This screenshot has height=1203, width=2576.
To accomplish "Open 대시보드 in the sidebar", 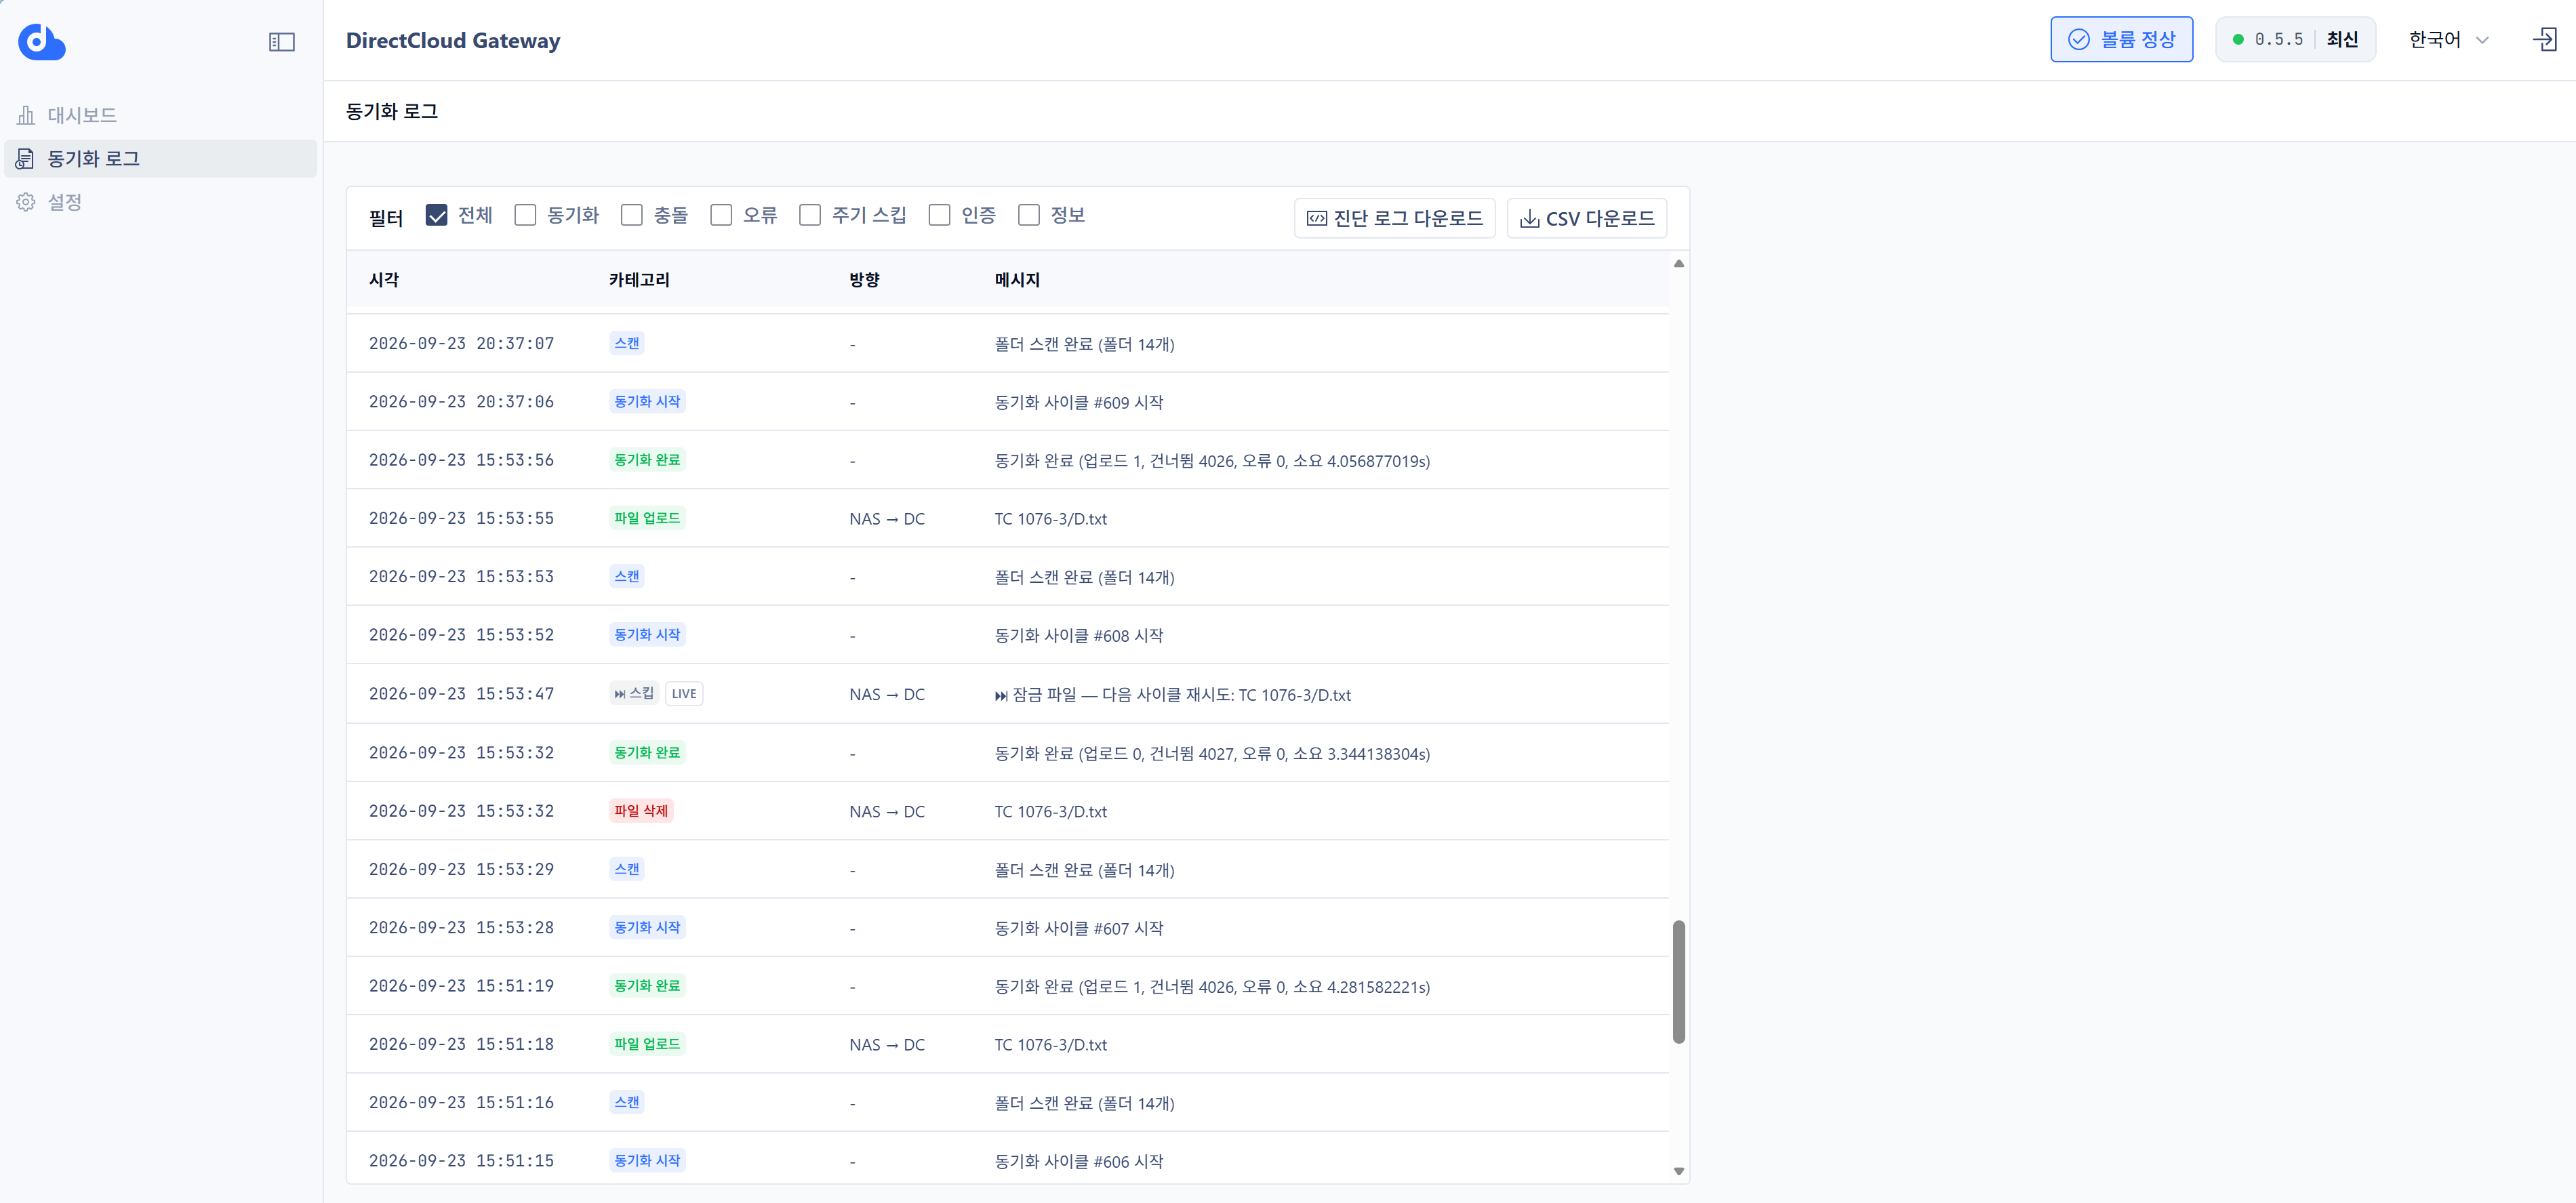I will coord(160,115).
